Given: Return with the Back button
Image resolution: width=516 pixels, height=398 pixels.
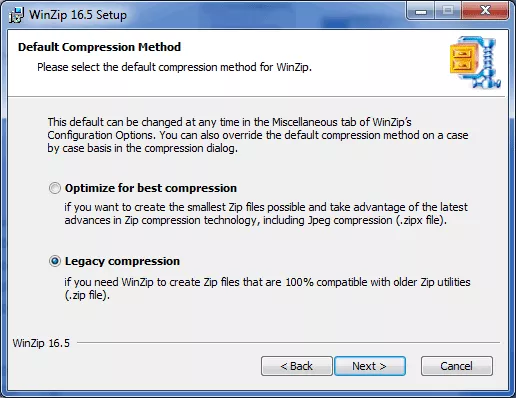Looking at the screenshot, I should pyautogui.click(x=297, y=366).
